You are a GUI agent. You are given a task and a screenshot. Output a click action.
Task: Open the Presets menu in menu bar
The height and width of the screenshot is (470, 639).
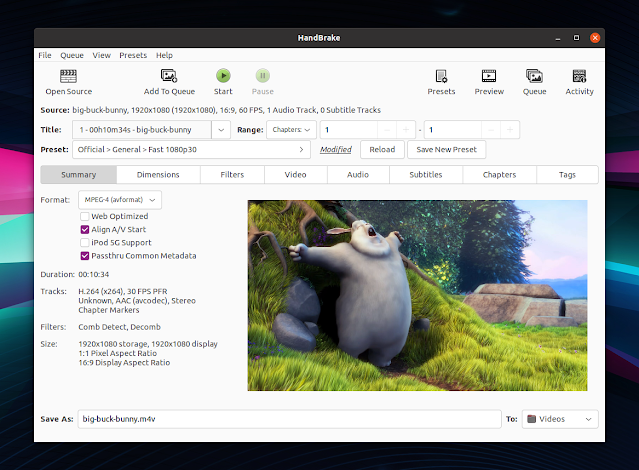point(131,56)
